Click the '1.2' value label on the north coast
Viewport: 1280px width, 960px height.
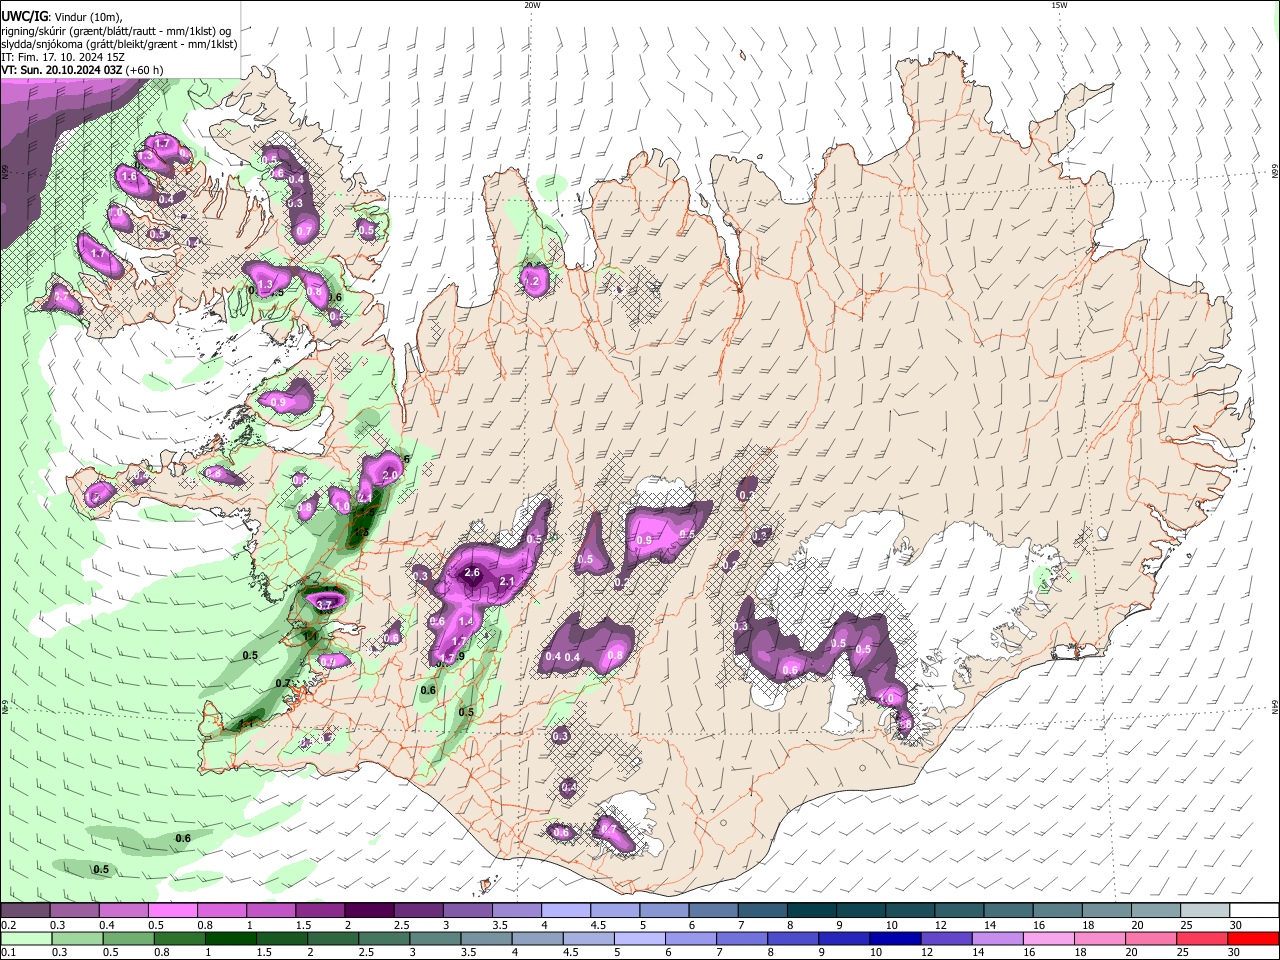pyautogui.click(x=532, y=282)
